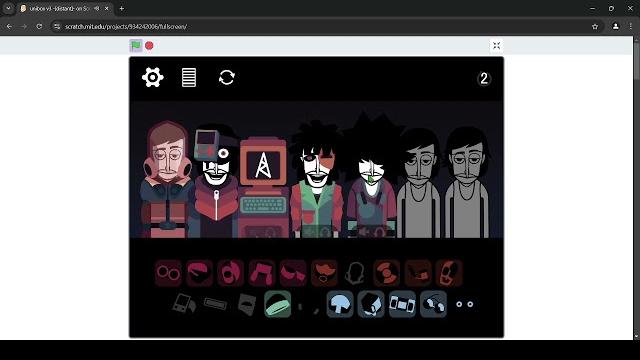Stop project with the red stop button
Viewport: 640px width, 360px height.
coord(149,46)
